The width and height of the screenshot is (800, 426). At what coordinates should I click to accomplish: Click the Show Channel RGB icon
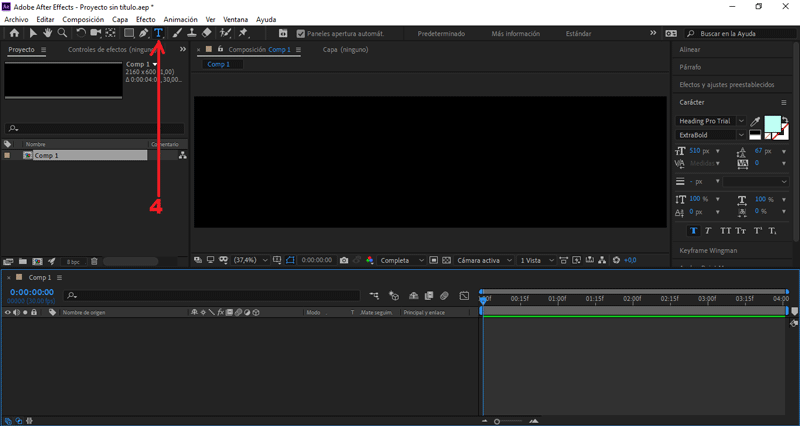tap(370, 260)
